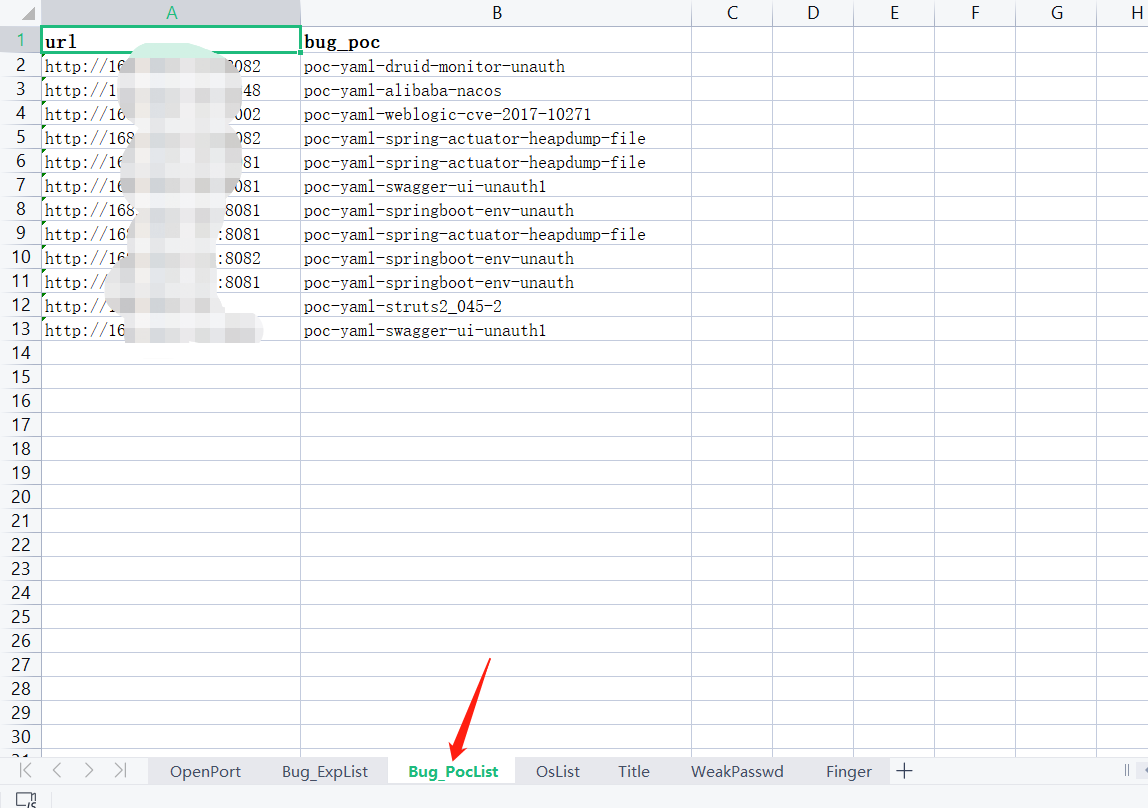
Task: Select cell 'poc-yaml-weblogic-cve-2017-10271'
Action: click(496, 114)
